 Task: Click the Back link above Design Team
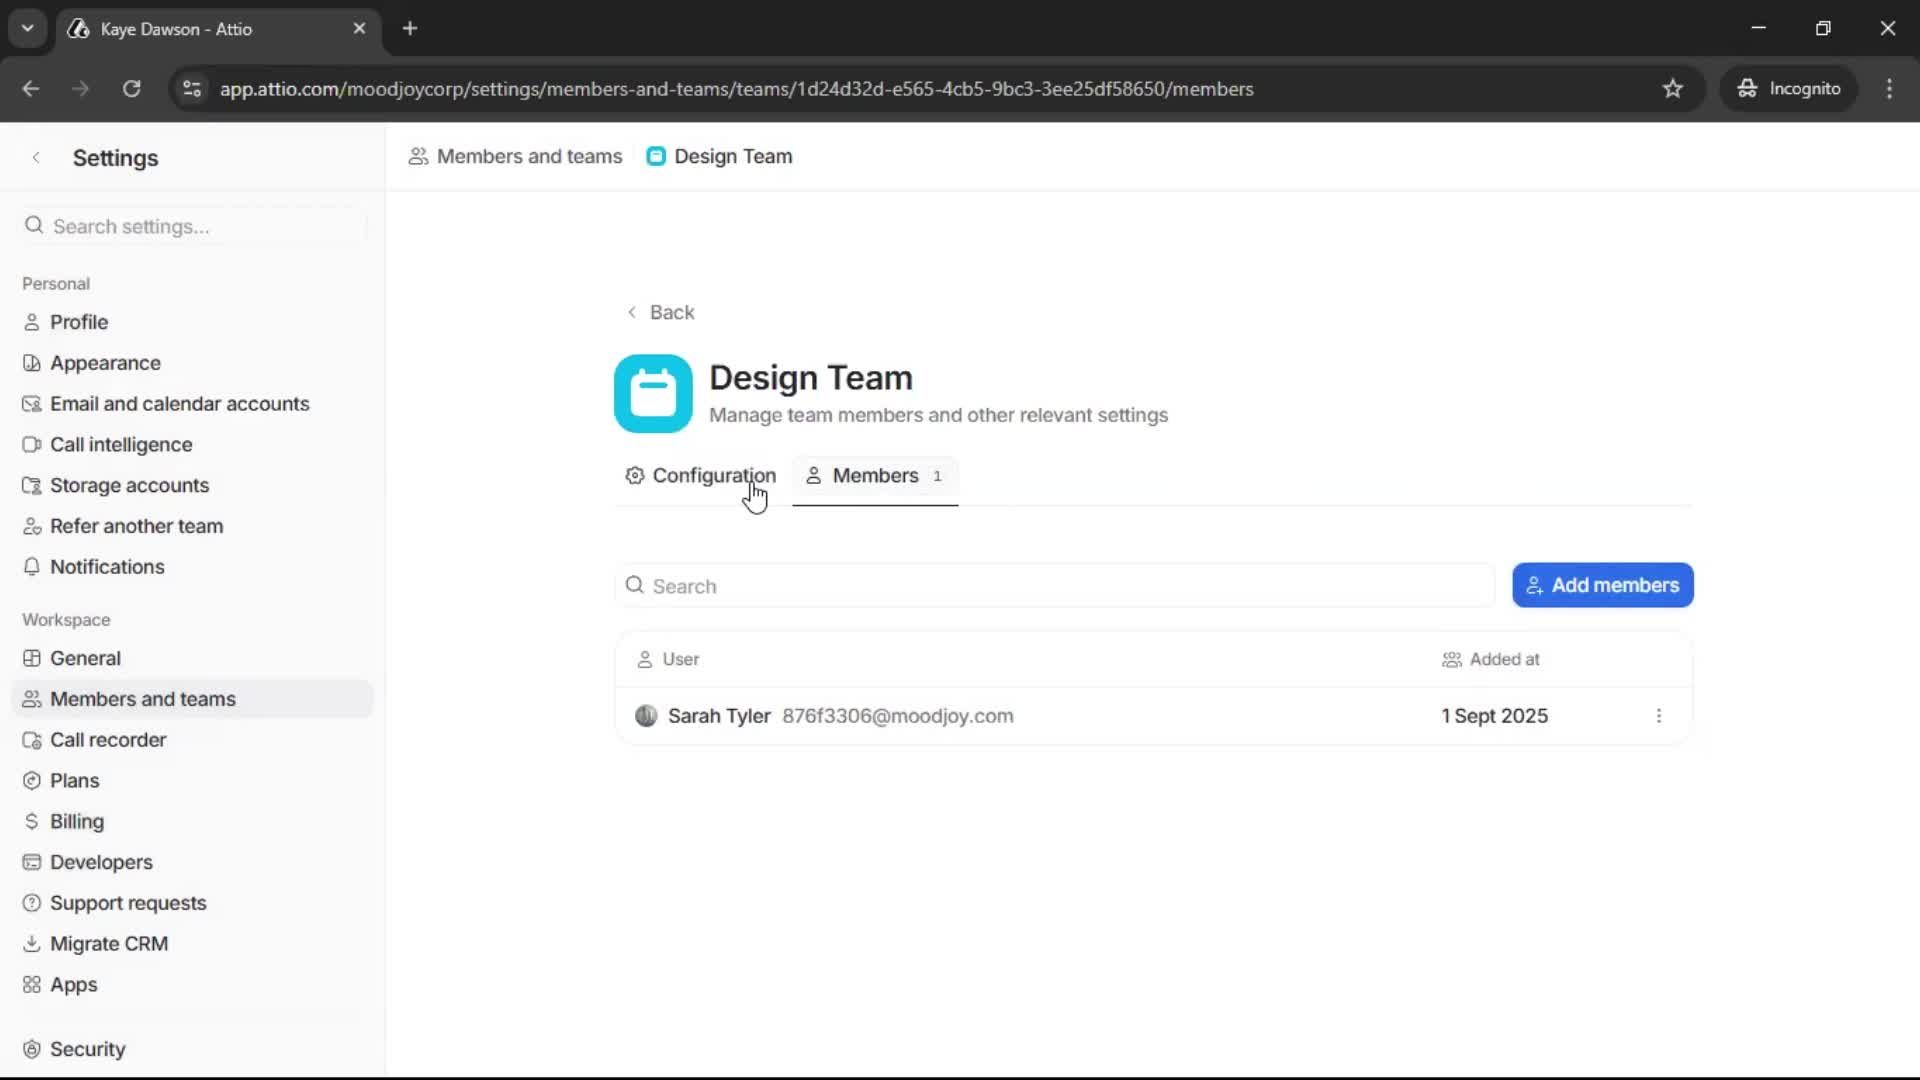662,312
